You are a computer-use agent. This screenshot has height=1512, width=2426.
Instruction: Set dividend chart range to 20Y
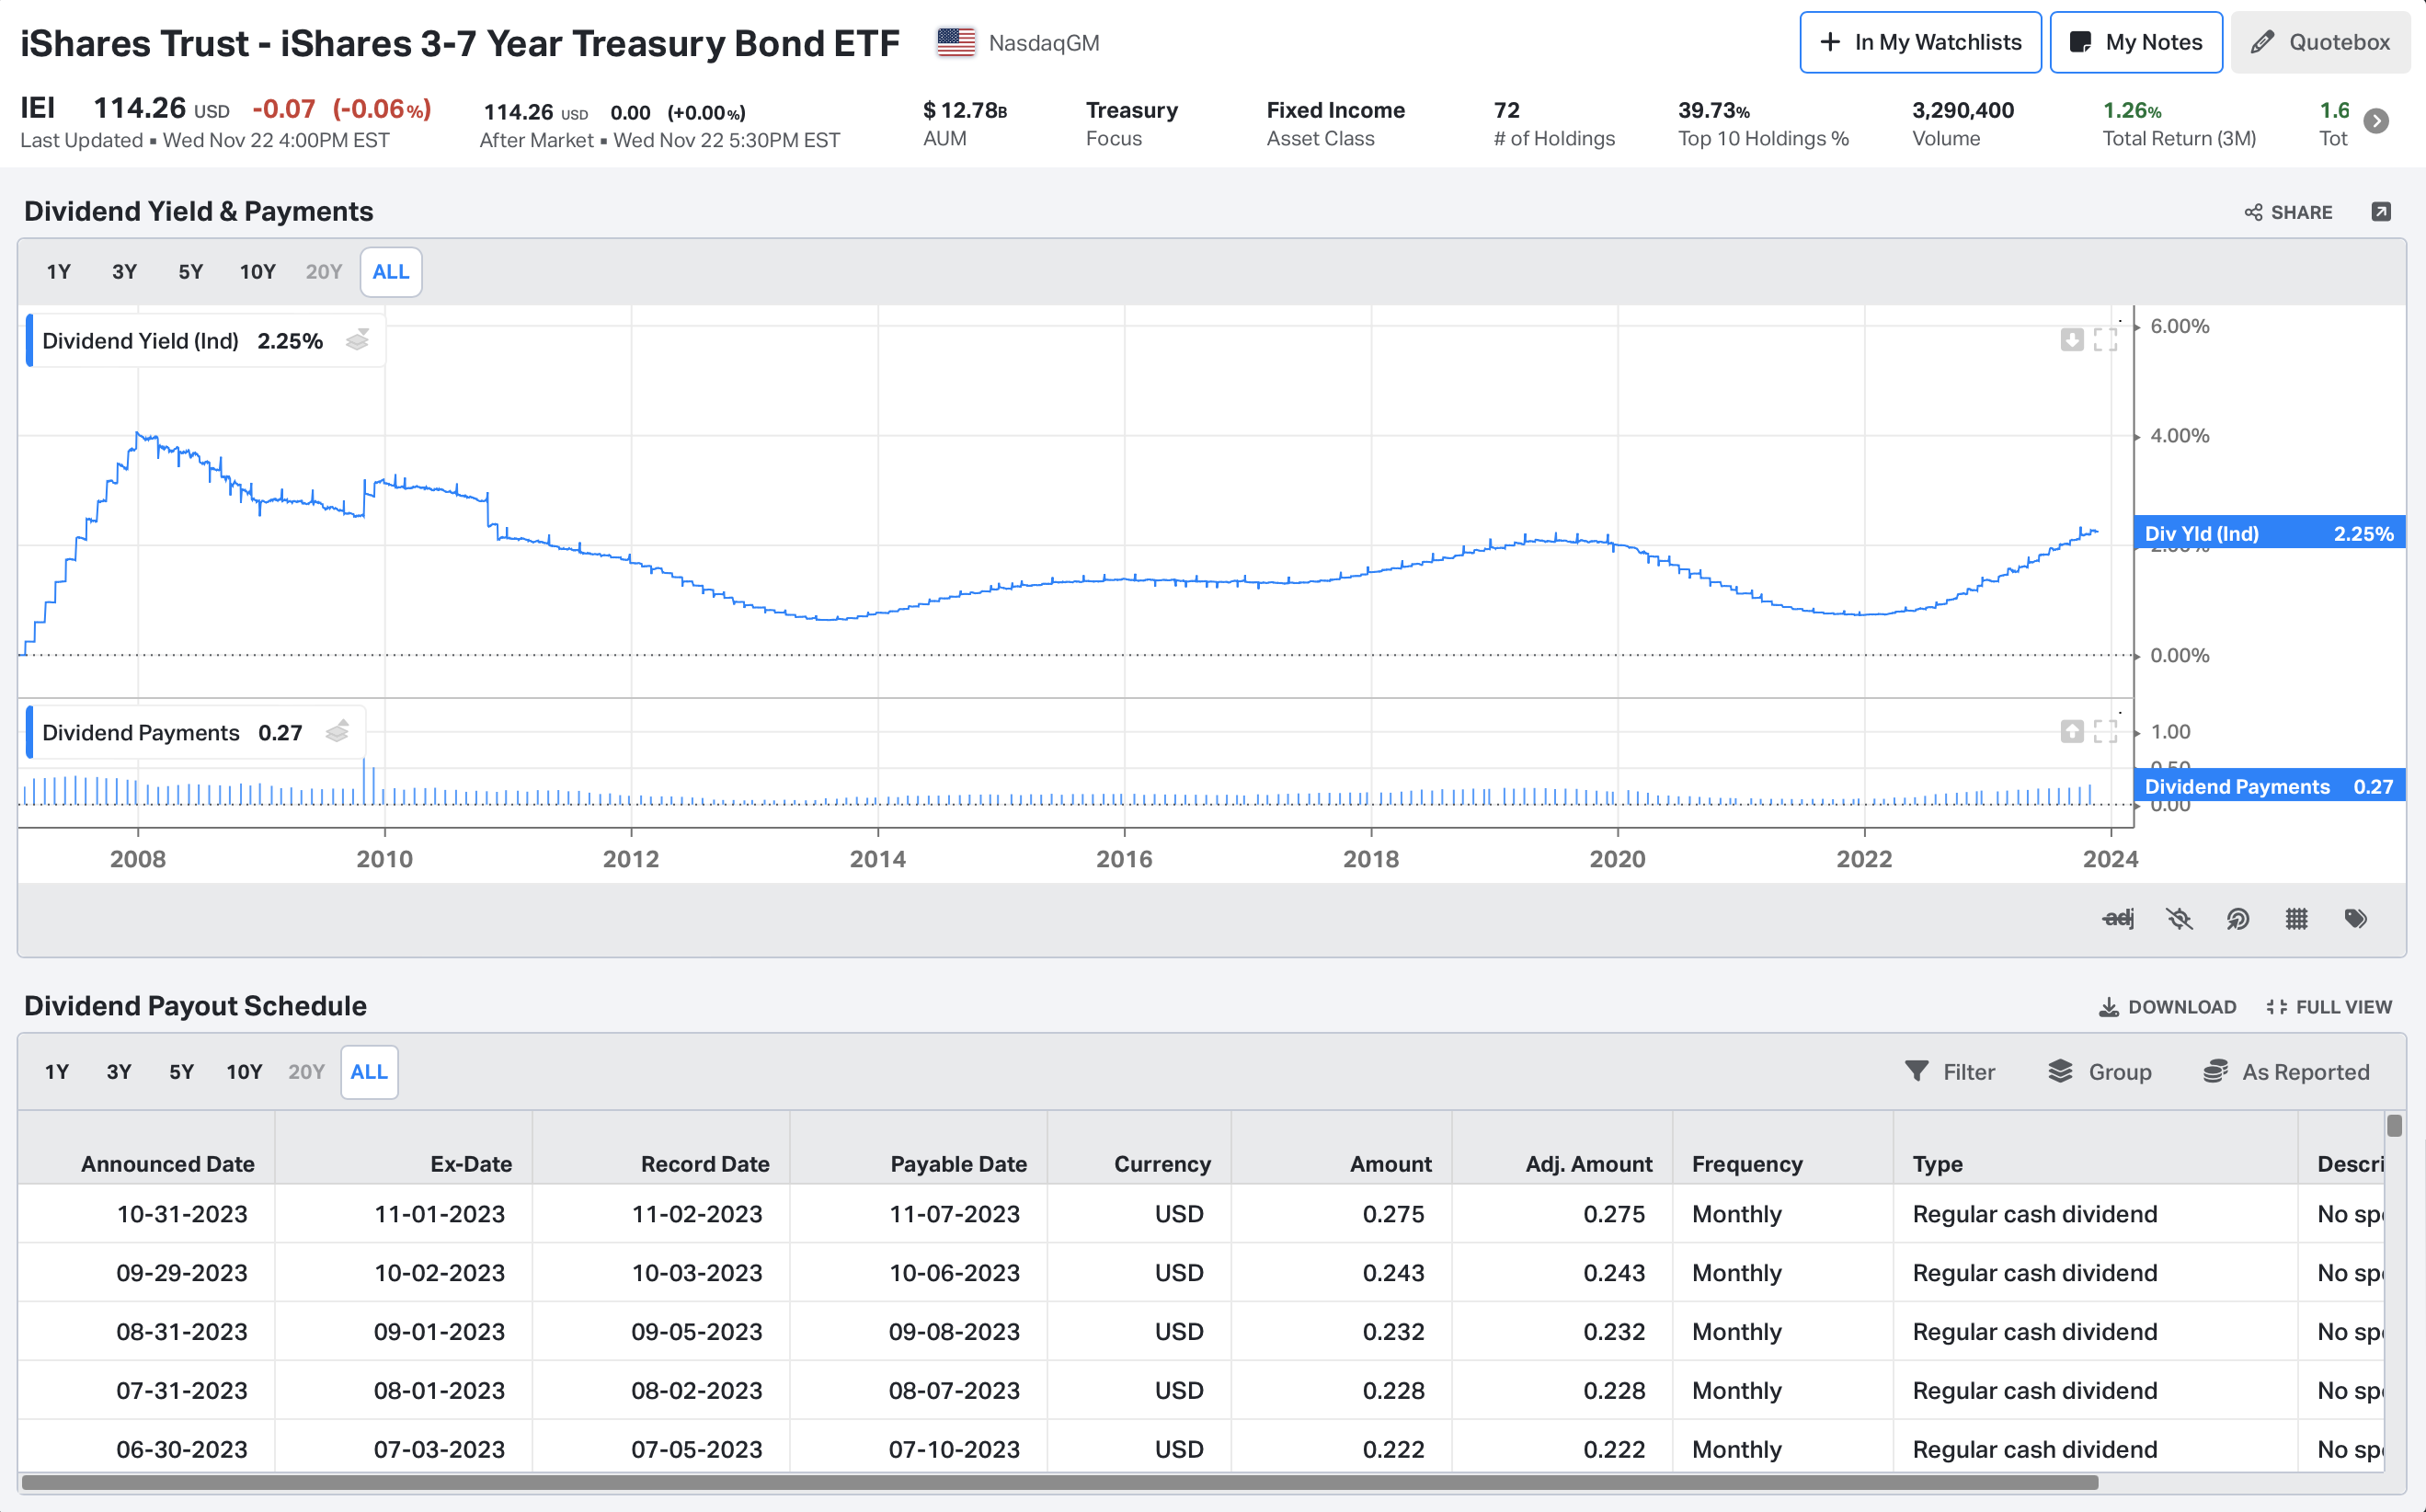click(x=323, y=272)
